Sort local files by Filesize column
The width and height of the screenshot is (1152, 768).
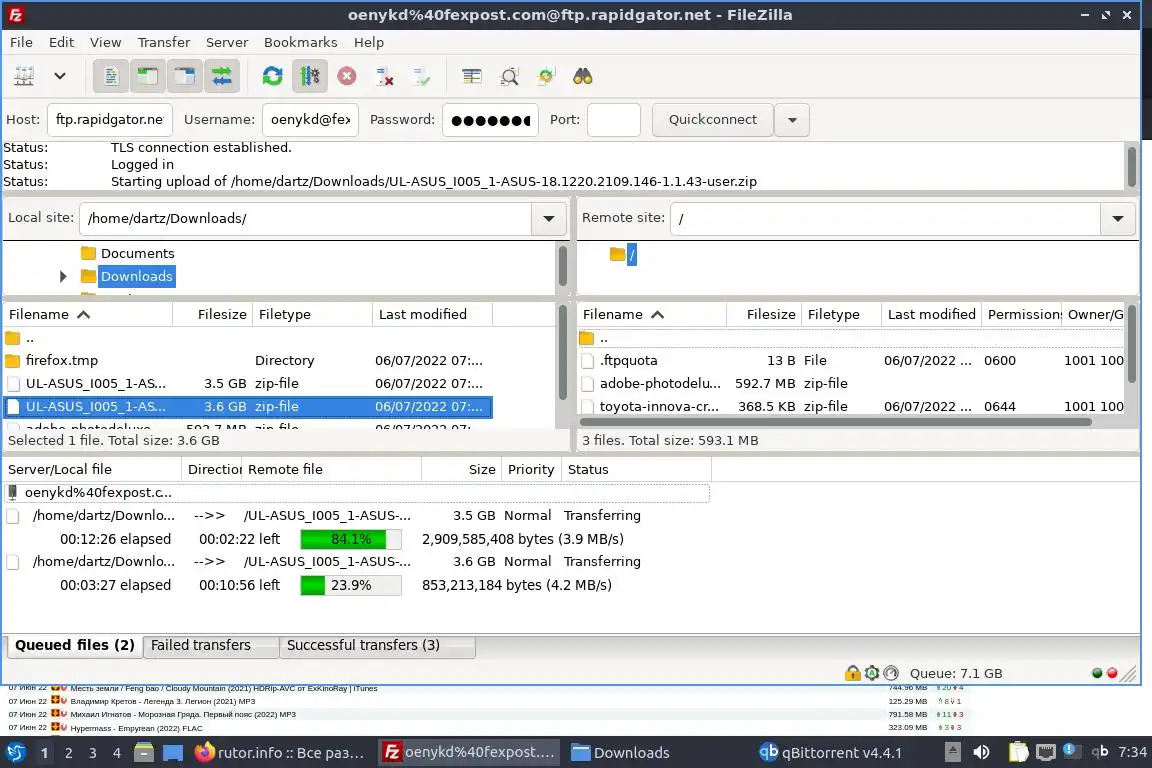[x=213, y=315]
